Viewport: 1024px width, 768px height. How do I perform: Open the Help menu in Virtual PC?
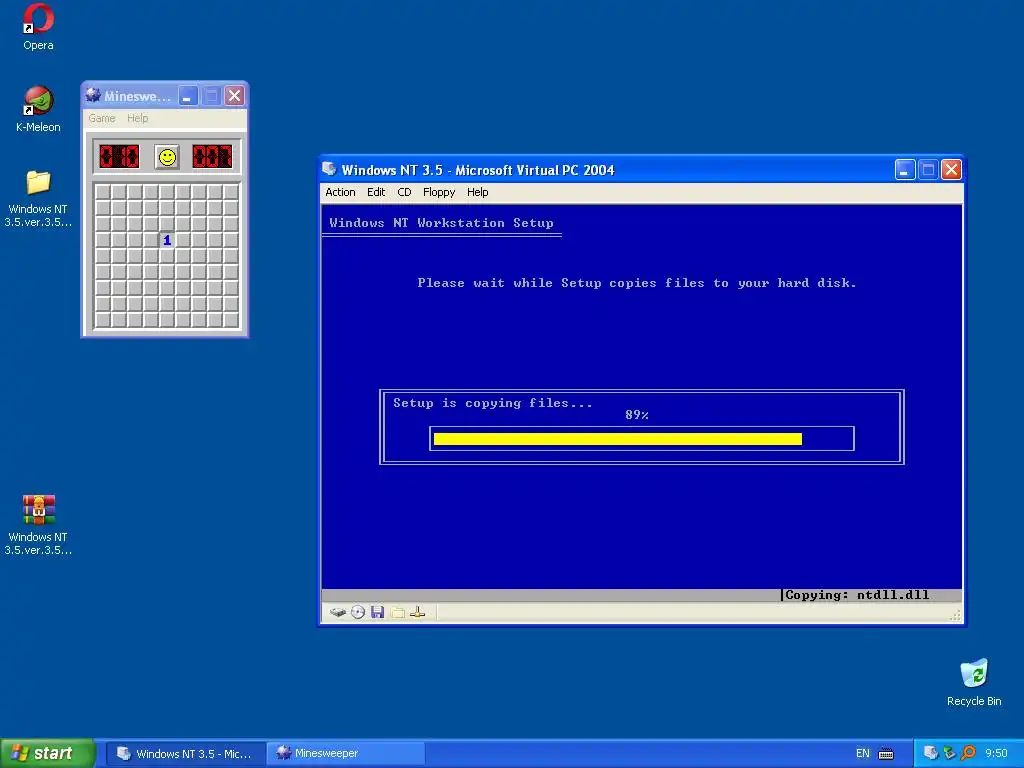tap(477, 192)
